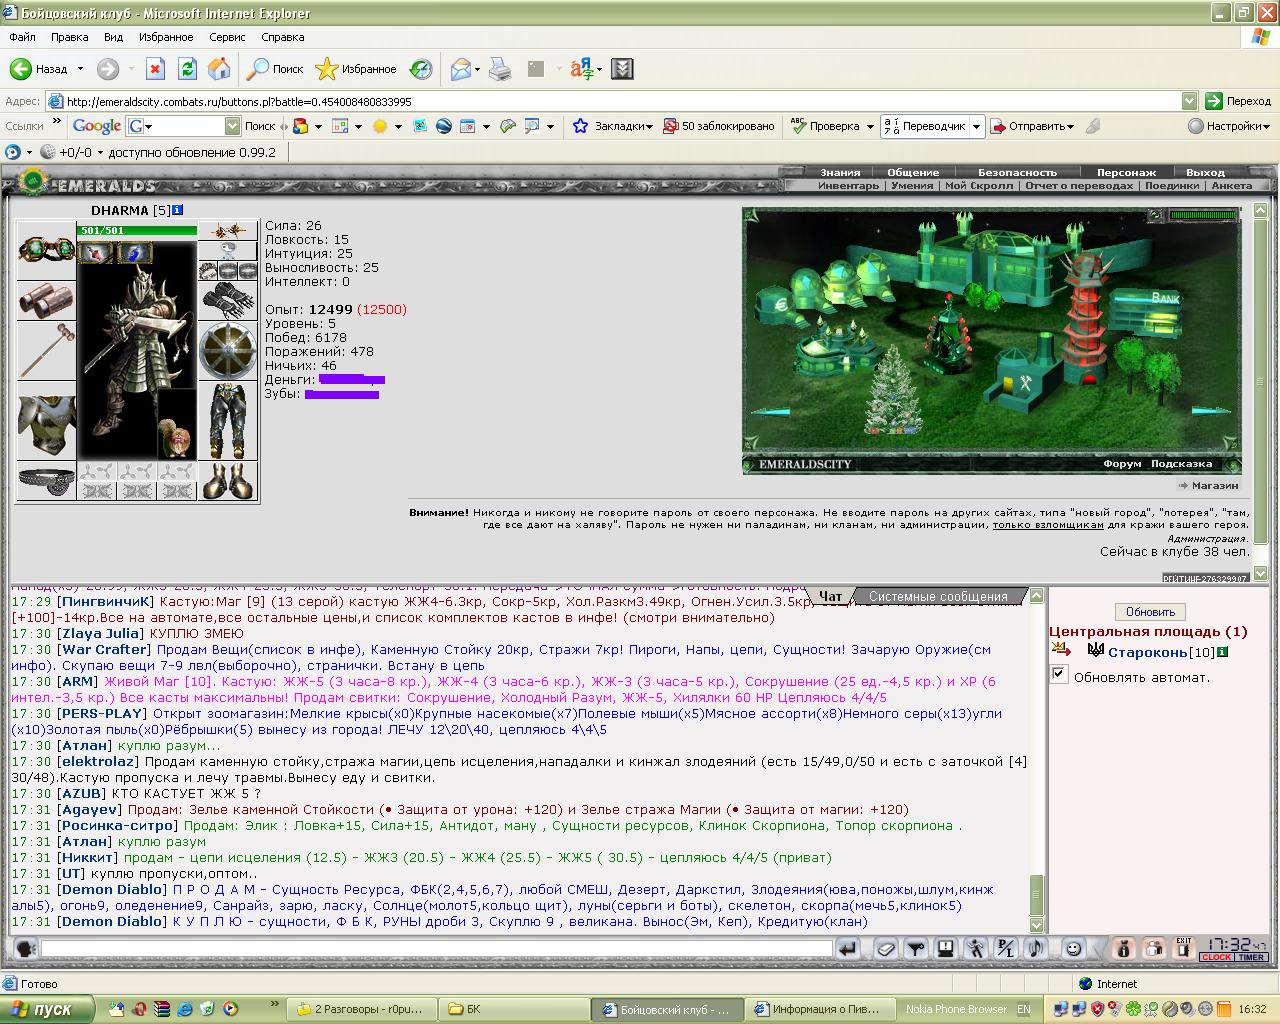Click the Home button in Internet Explorer
This screenshot has height=1024, width=1280.
point(219,69)
